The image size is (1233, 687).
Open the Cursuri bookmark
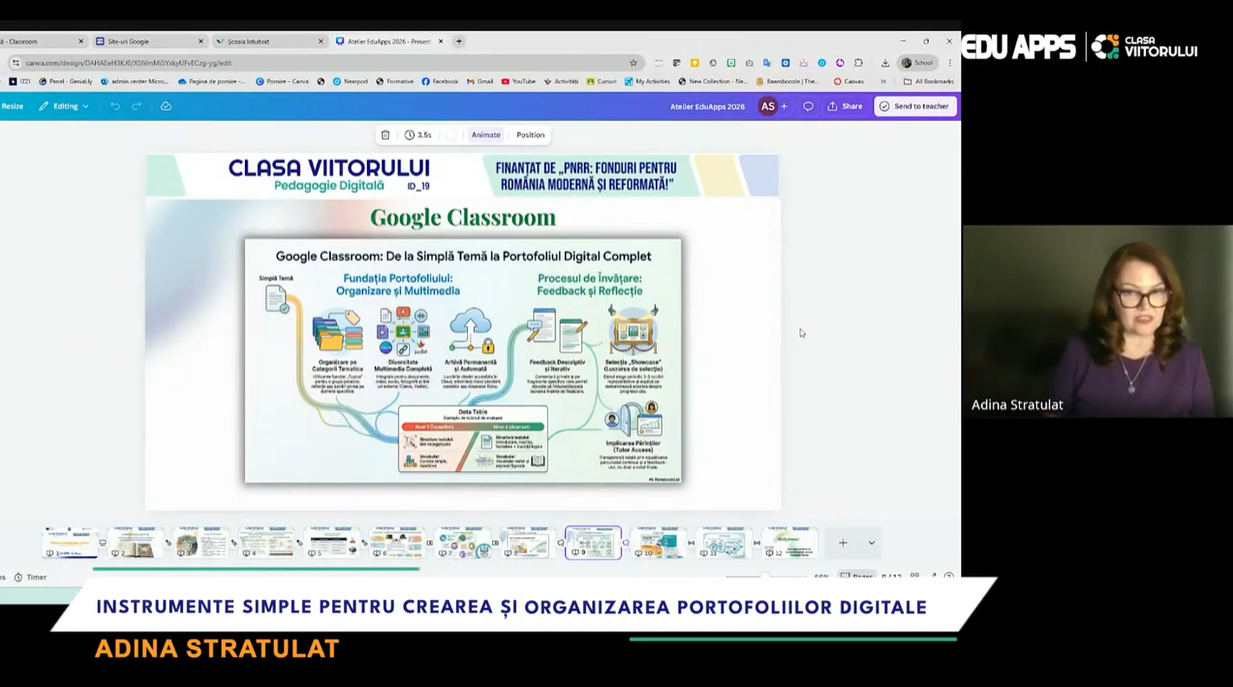pos(602,82)
